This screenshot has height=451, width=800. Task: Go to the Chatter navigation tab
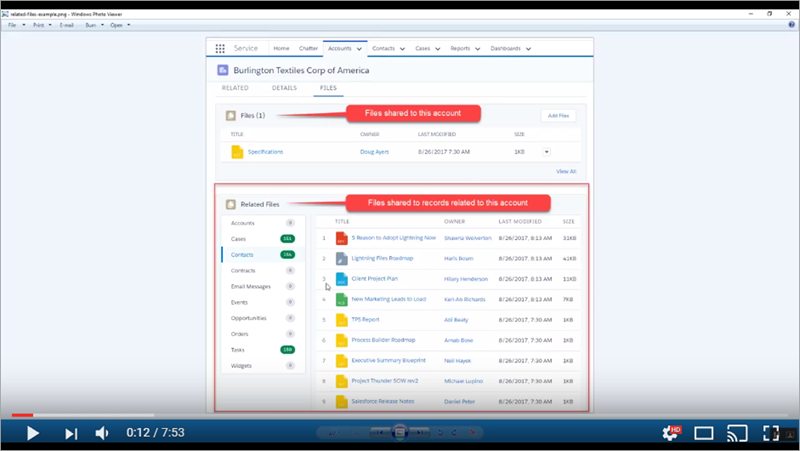click(308, 48)
